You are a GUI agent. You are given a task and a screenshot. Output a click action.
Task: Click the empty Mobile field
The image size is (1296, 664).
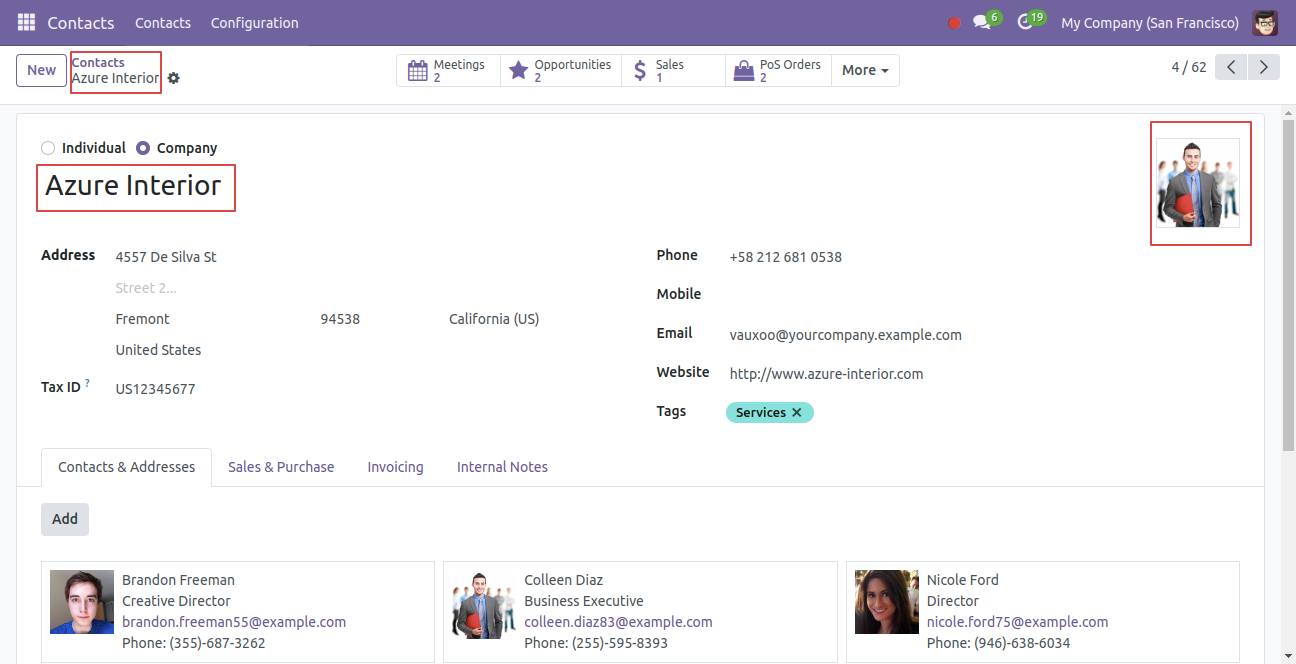click(x=984, y=296)
